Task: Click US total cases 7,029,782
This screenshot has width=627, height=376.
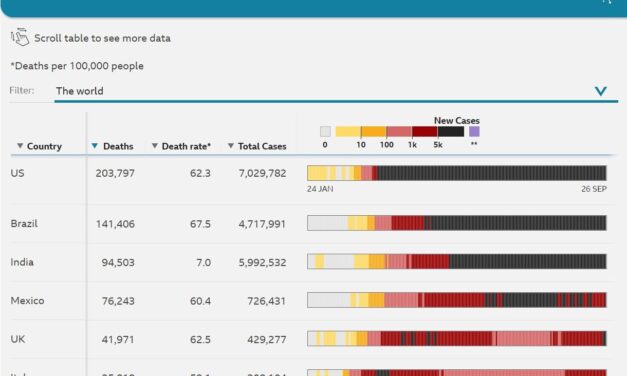Action: pyautogui.click(x=262, y=173)
